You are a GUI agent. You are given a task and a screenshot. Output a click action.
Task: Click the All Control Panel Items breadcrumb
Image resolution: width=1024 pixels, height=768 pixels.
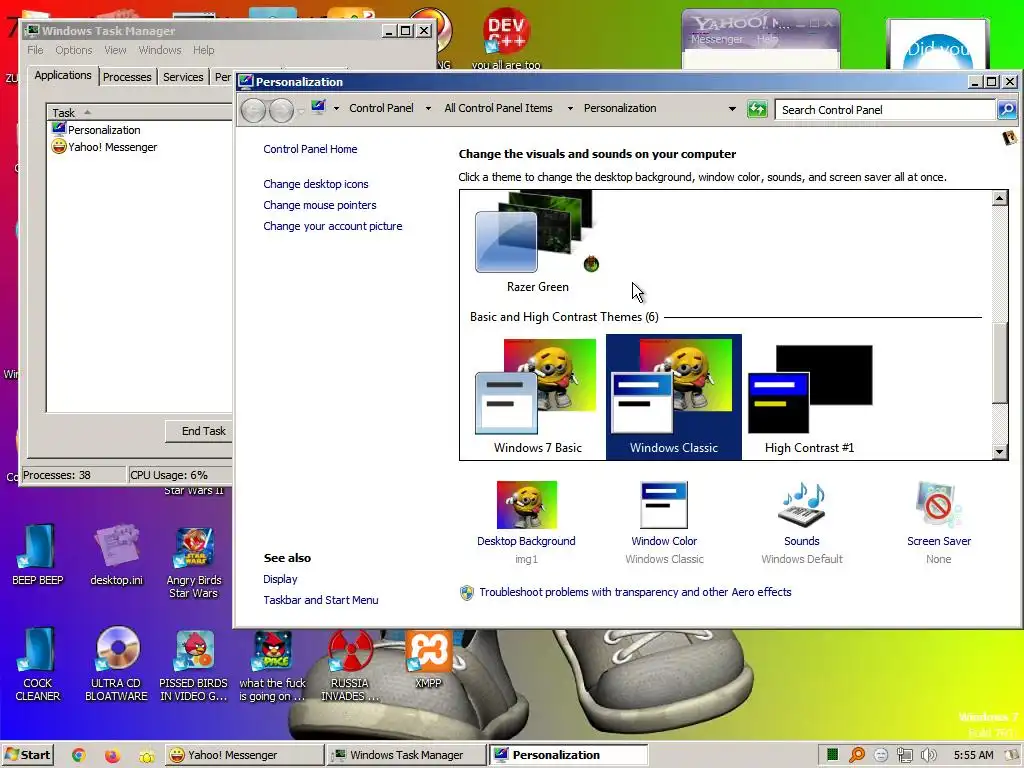click(x=498, y=108)
